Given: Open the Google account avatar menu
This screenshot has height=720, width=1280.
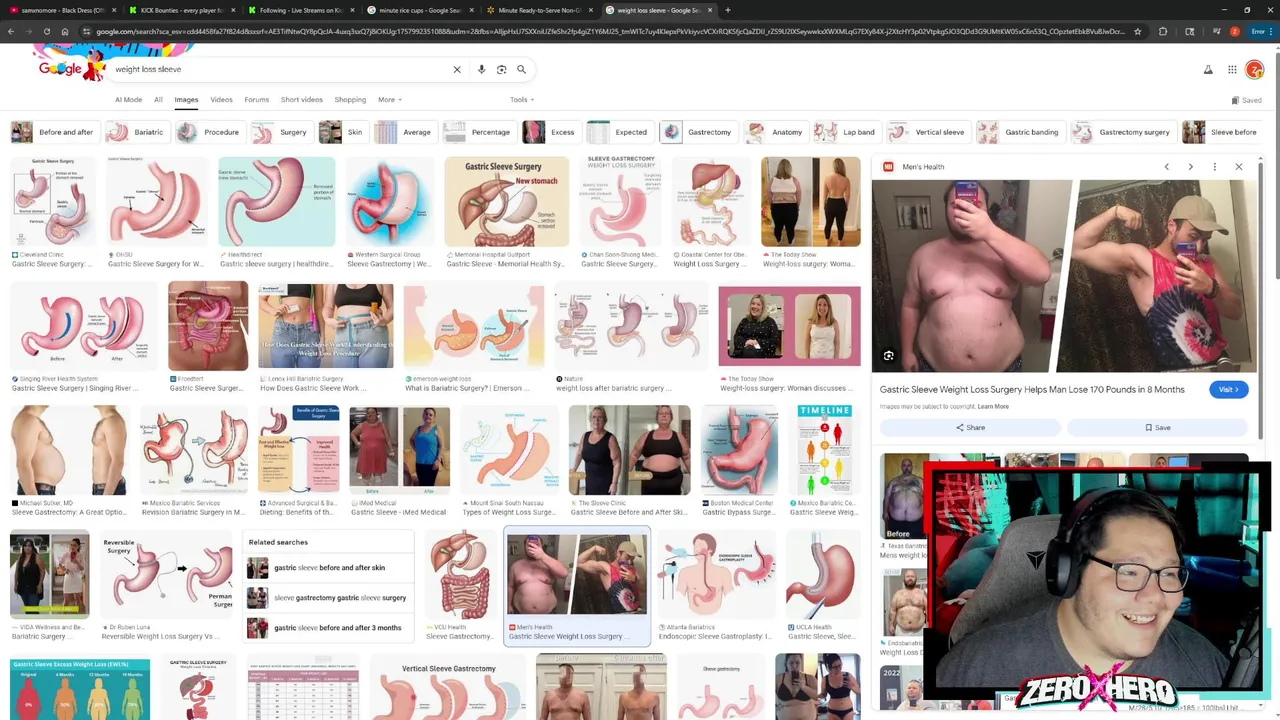Looking at the screenshot, I should (x=1255, y=70).
